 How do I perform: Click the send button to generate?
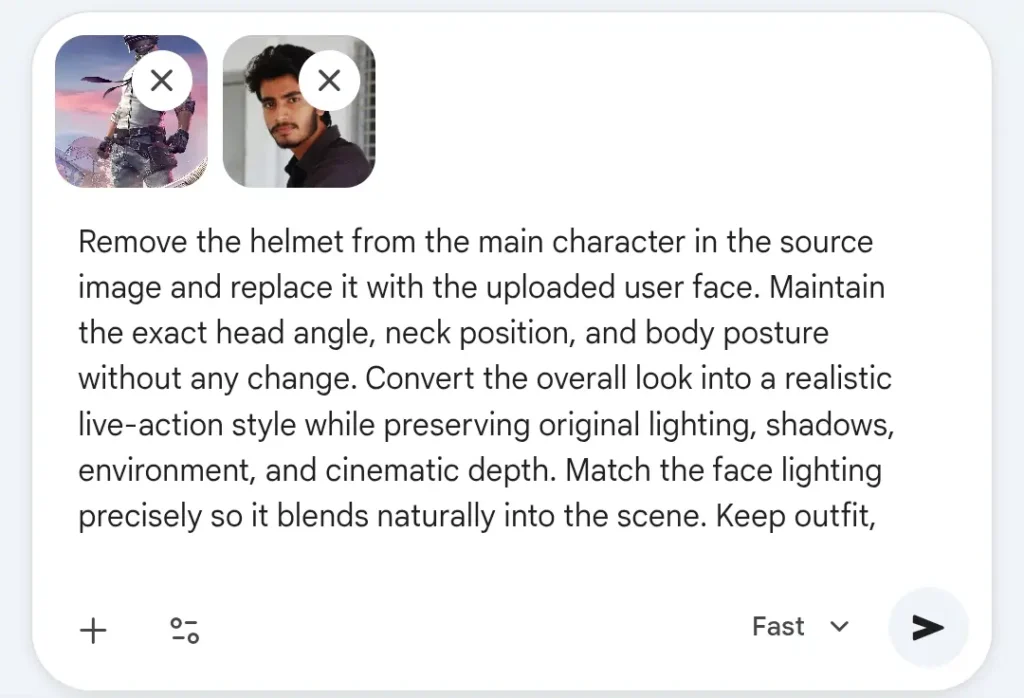(927, 626)
